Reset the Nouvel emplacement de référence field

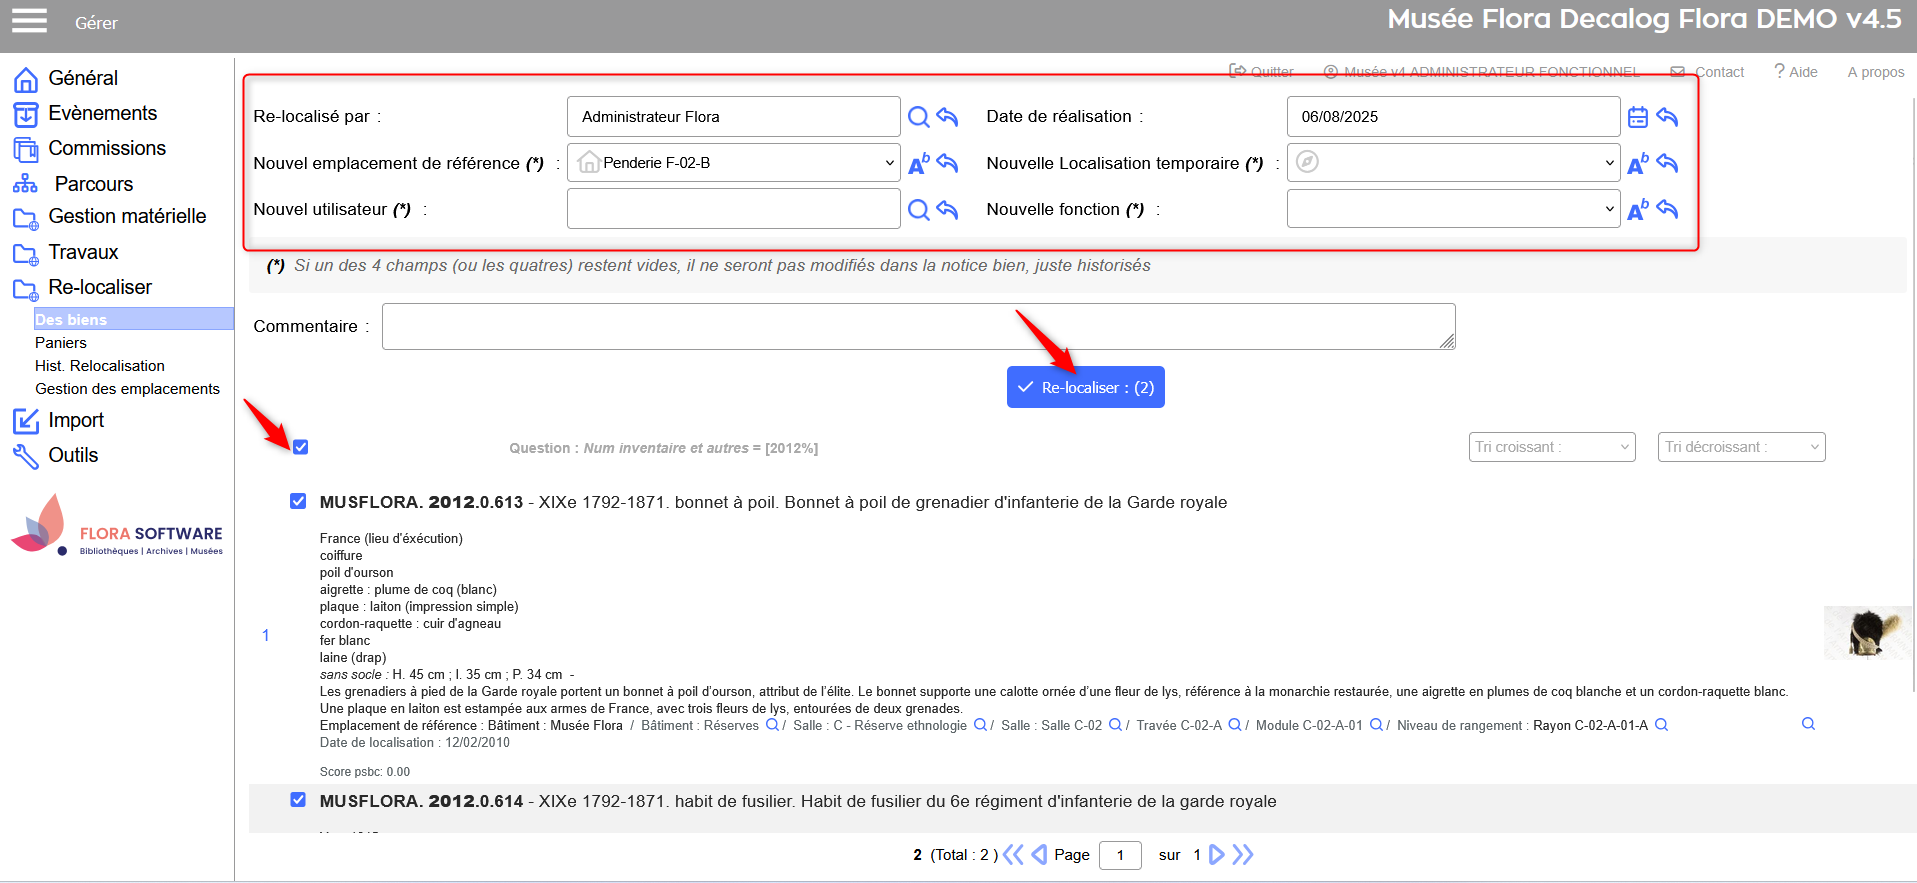pyautogui.click(x=948, y=163)
